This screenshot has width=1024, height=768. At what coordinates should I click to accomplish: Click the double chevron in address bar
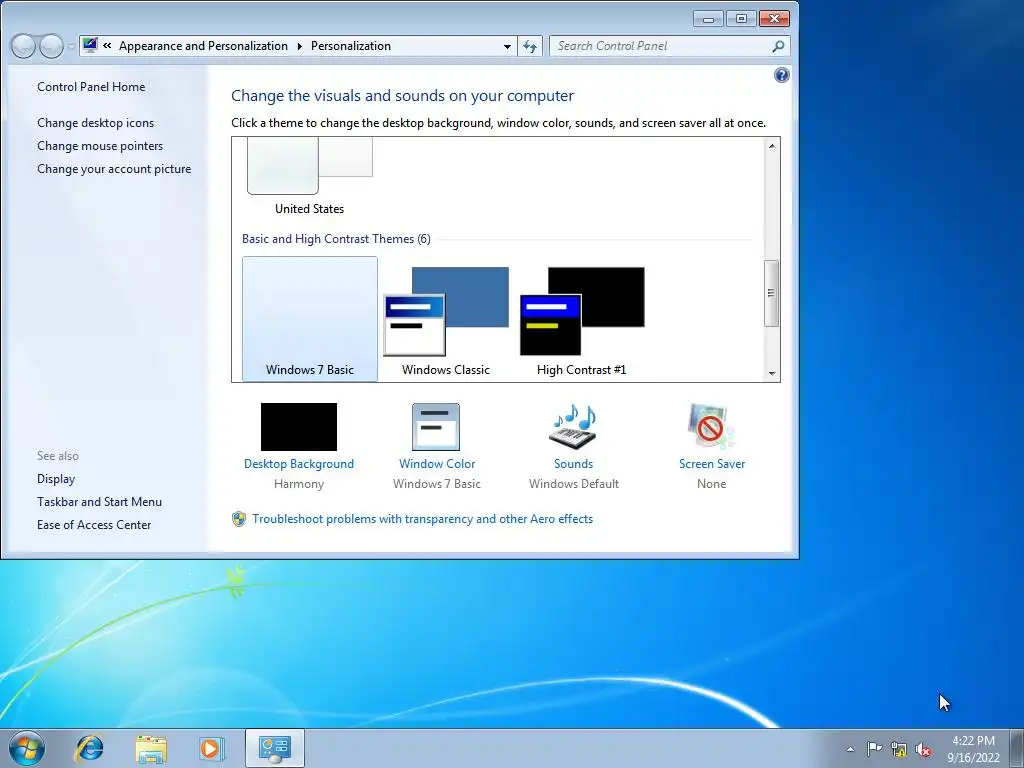(x=107, y=46)
